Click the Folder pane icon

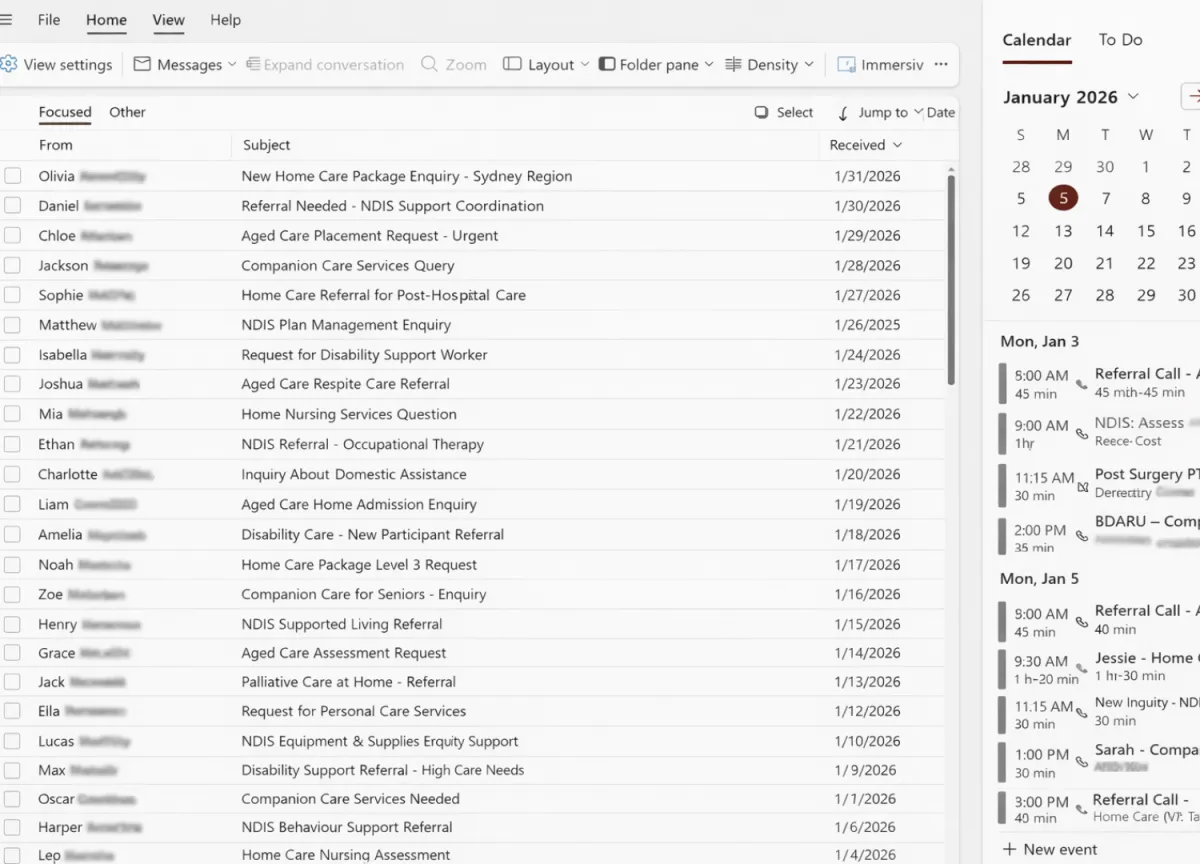coord(607,64)
